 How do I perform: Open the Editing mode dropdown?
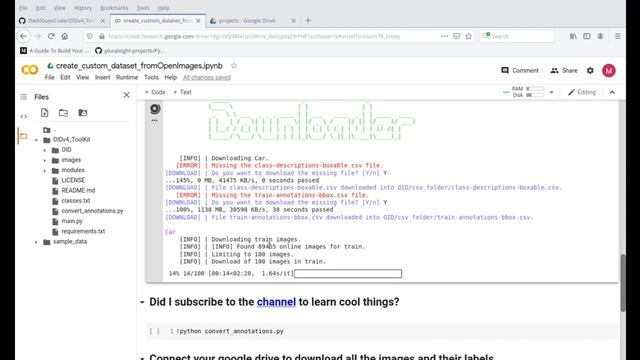[x=582, y=92]
